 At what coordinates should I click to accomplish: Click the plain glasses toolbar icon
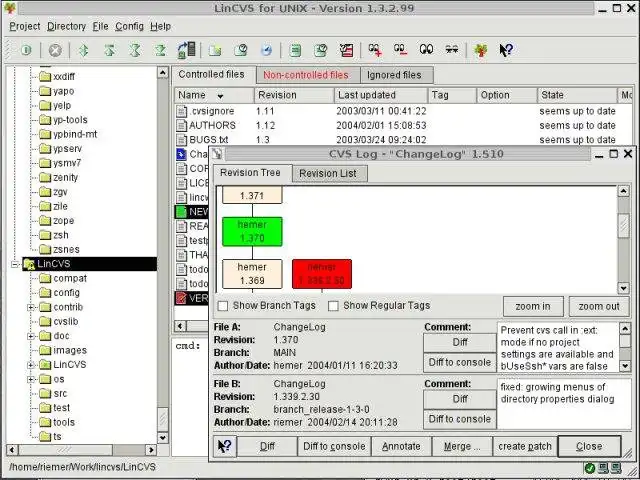click(426, 50)
